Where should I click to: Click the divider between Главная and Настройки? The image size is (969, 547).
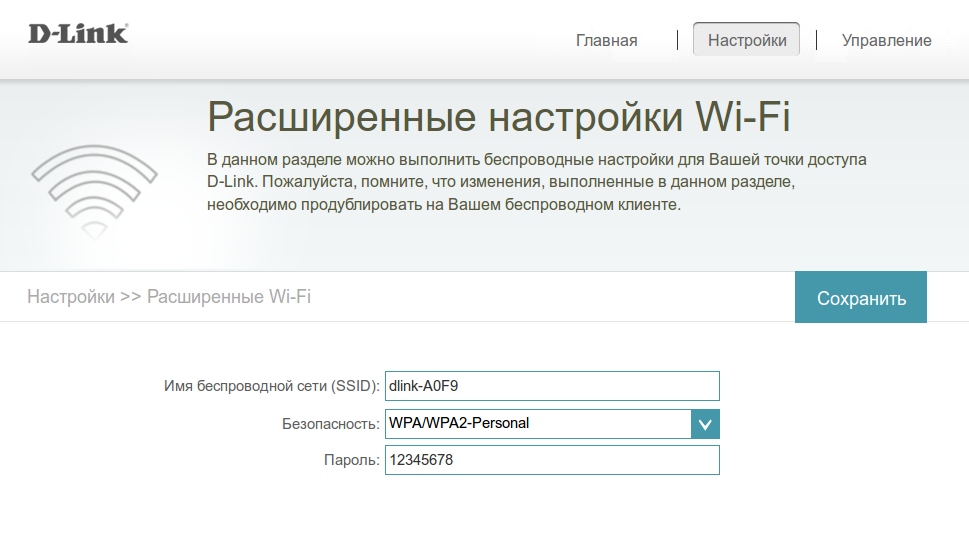click(678, 41)
